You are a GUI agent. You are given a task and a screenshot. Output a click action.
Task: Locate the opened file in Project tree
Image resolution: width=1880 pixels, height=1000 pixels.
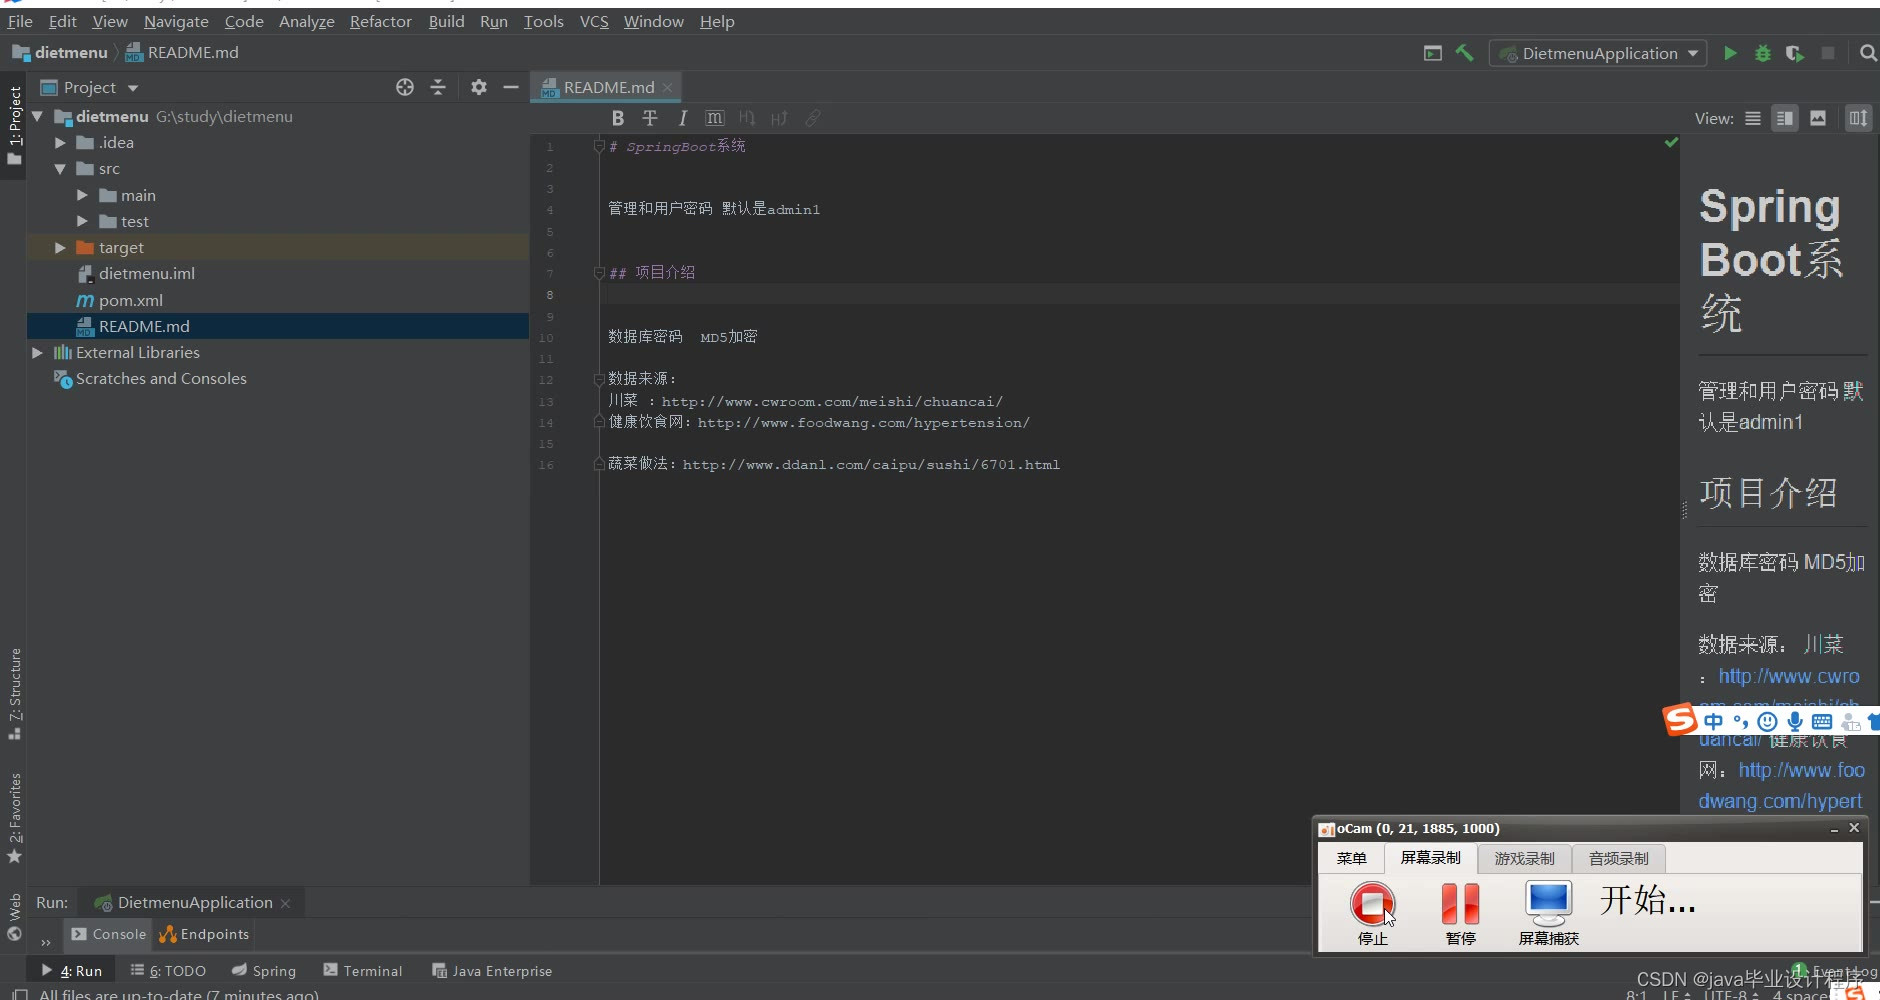click(405, 87)
